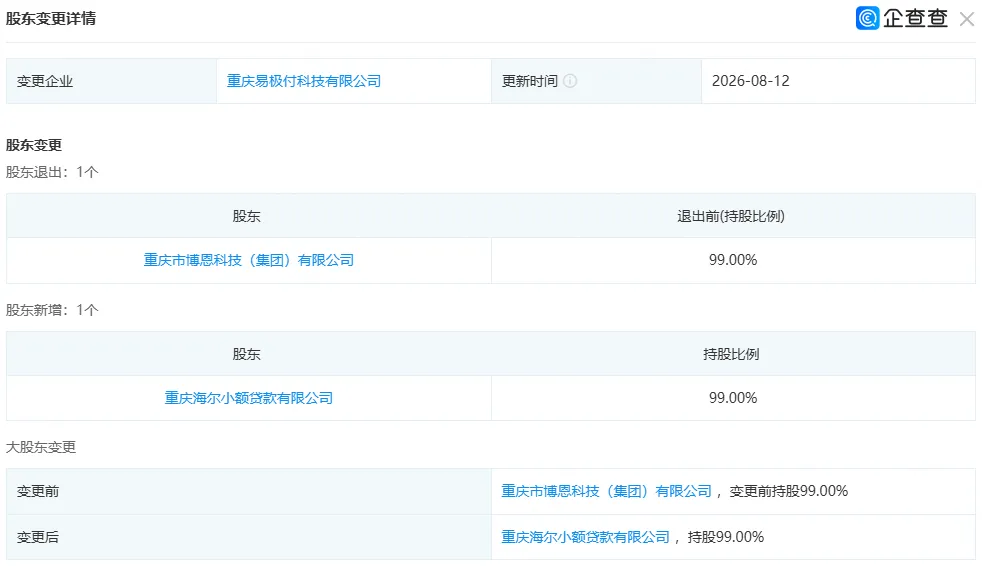Click the 变更前 row label

point(38,491)
